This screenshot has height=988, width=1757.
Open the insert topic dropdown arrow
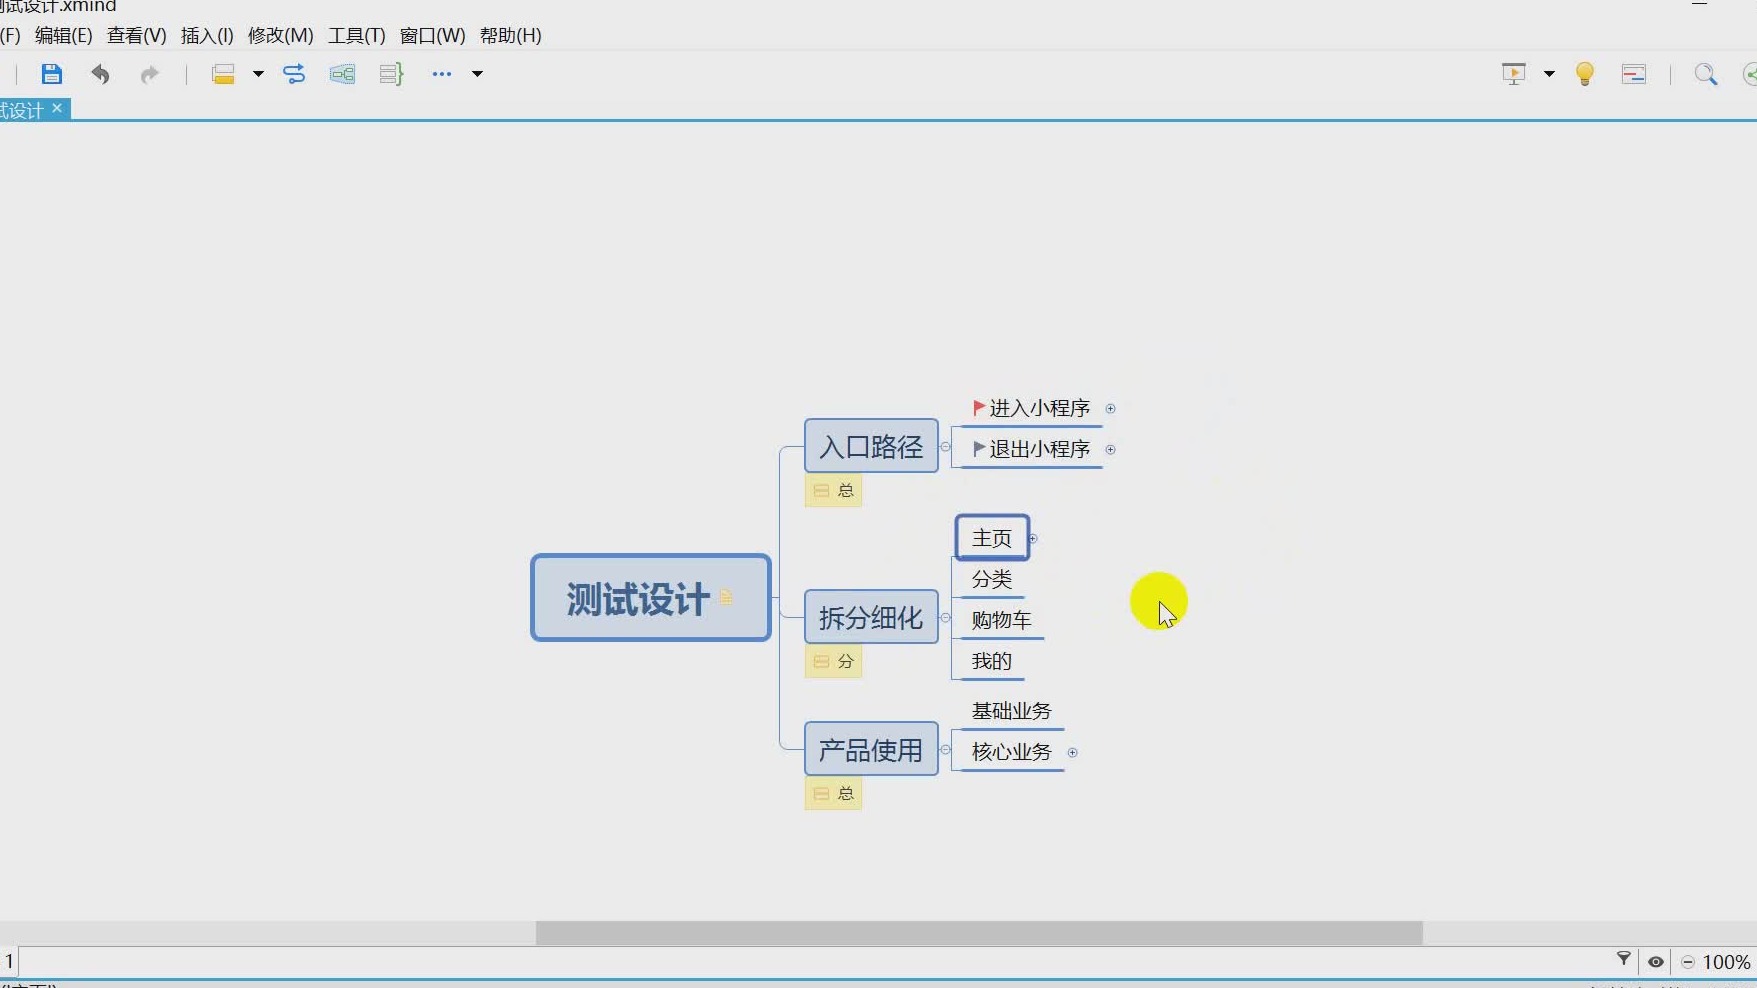tap(257, 74)
